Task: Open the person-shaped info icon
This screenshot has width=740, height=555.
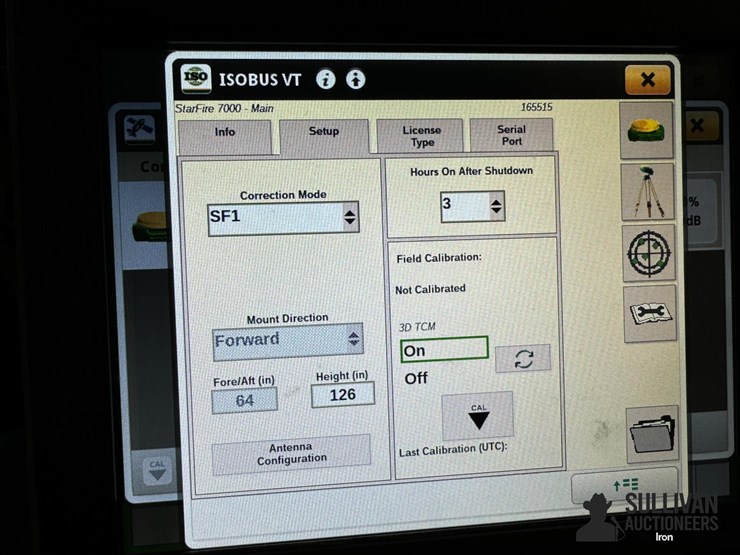Action: point(355,79)
